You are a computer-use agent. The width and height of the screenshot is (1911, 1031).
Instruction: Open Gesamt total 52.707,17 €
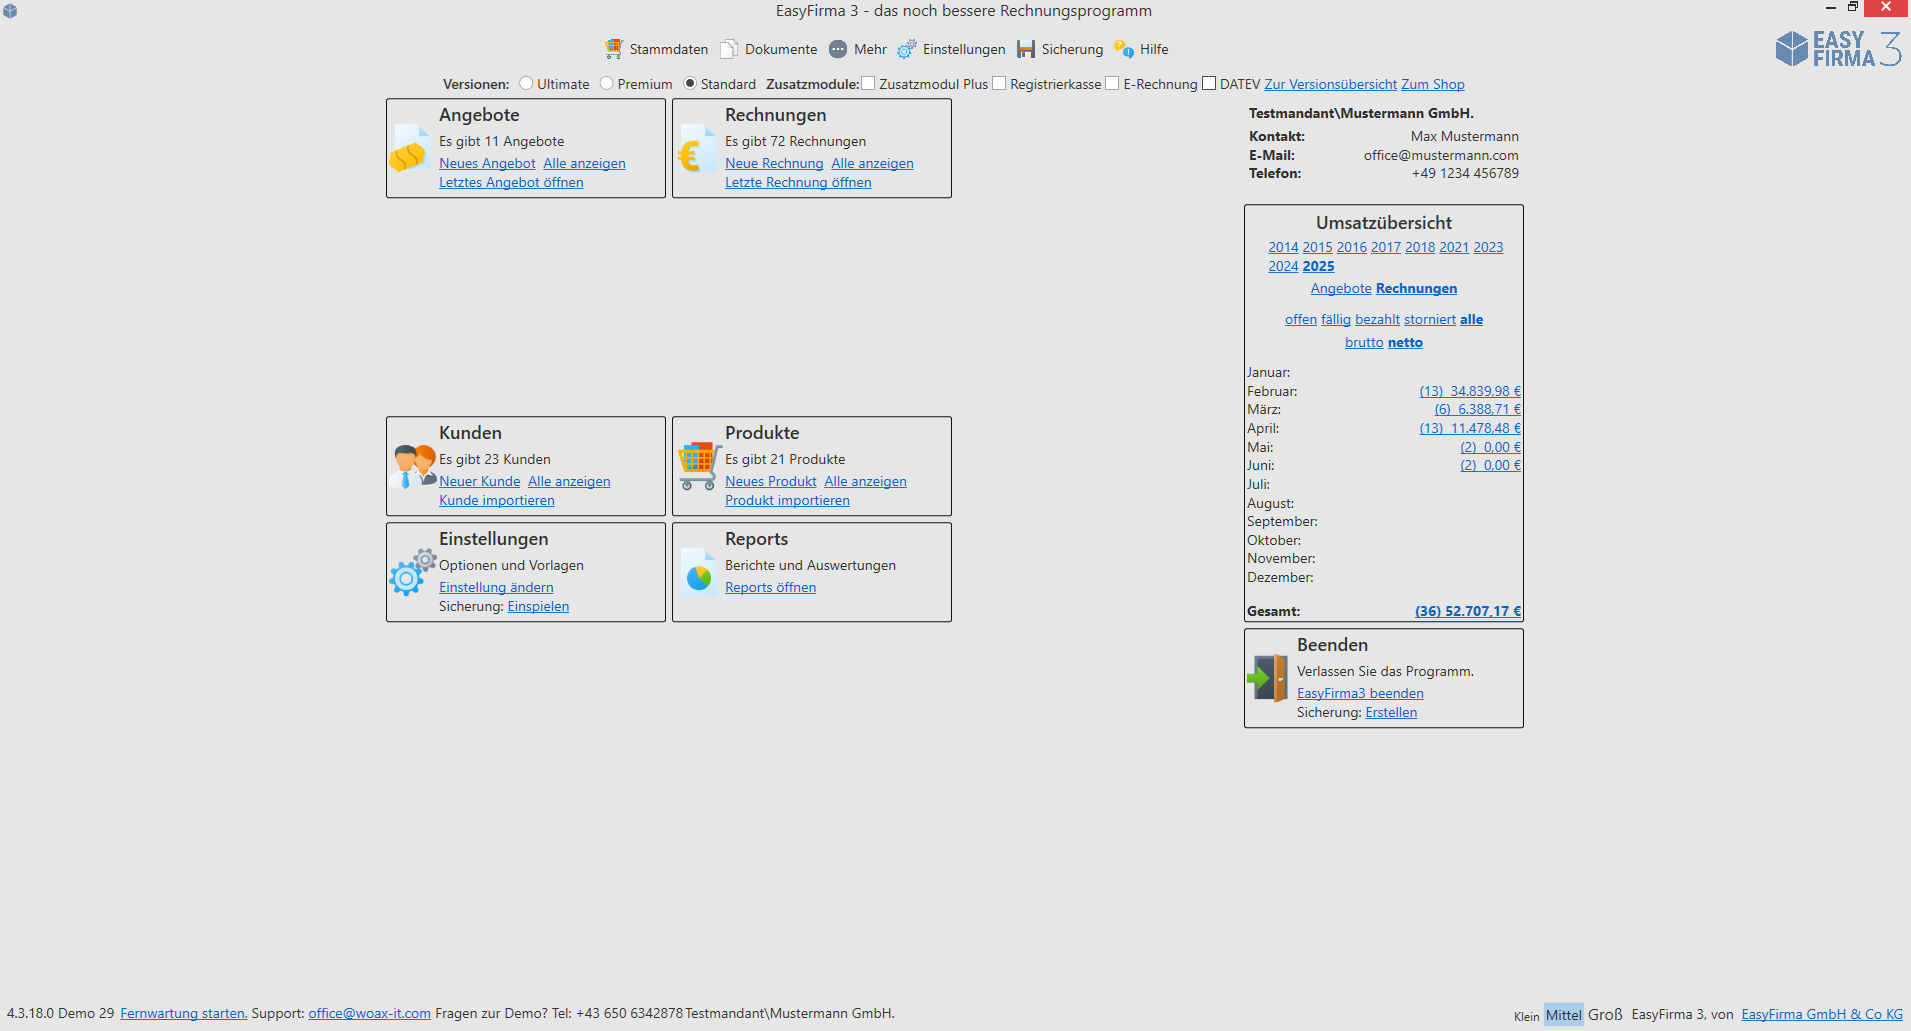coord(1468,612)
